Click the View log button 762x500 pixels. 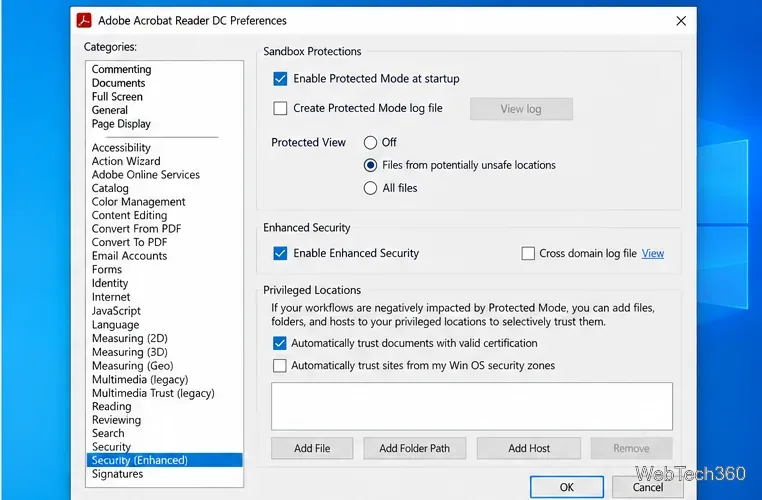click(x=521, y=109)
